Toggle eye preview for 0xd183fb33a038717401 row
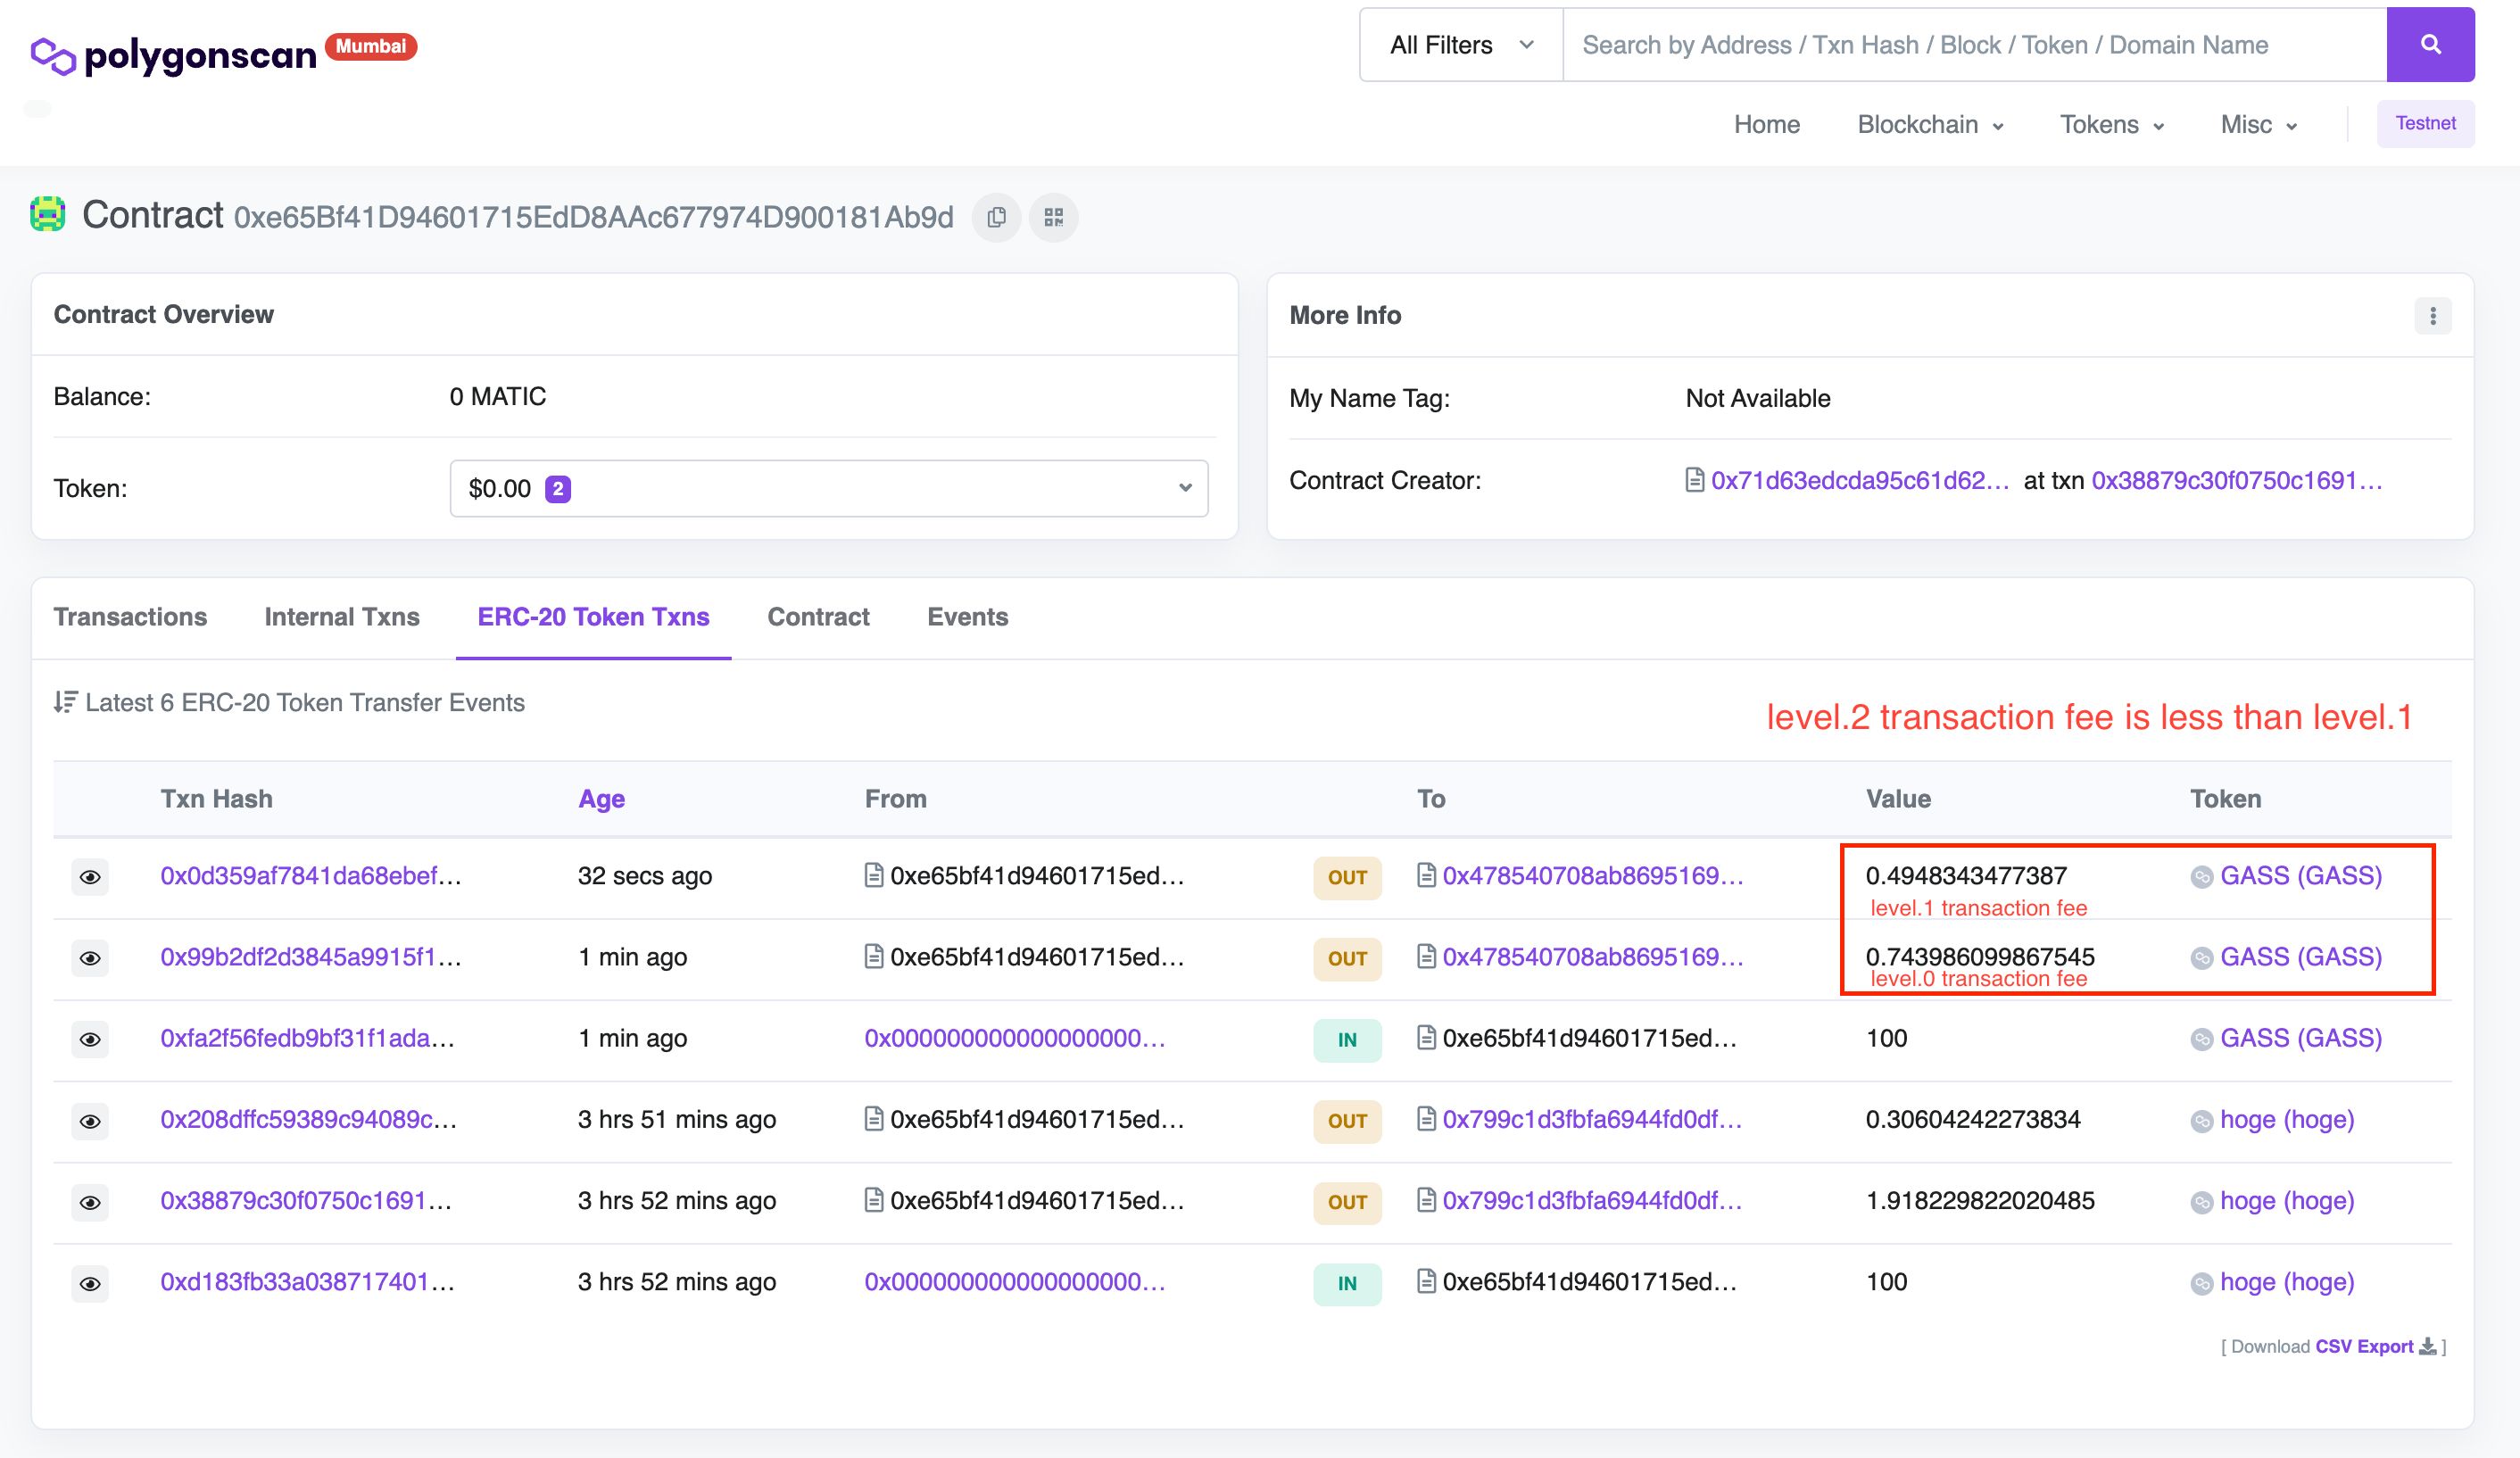 90,1283
